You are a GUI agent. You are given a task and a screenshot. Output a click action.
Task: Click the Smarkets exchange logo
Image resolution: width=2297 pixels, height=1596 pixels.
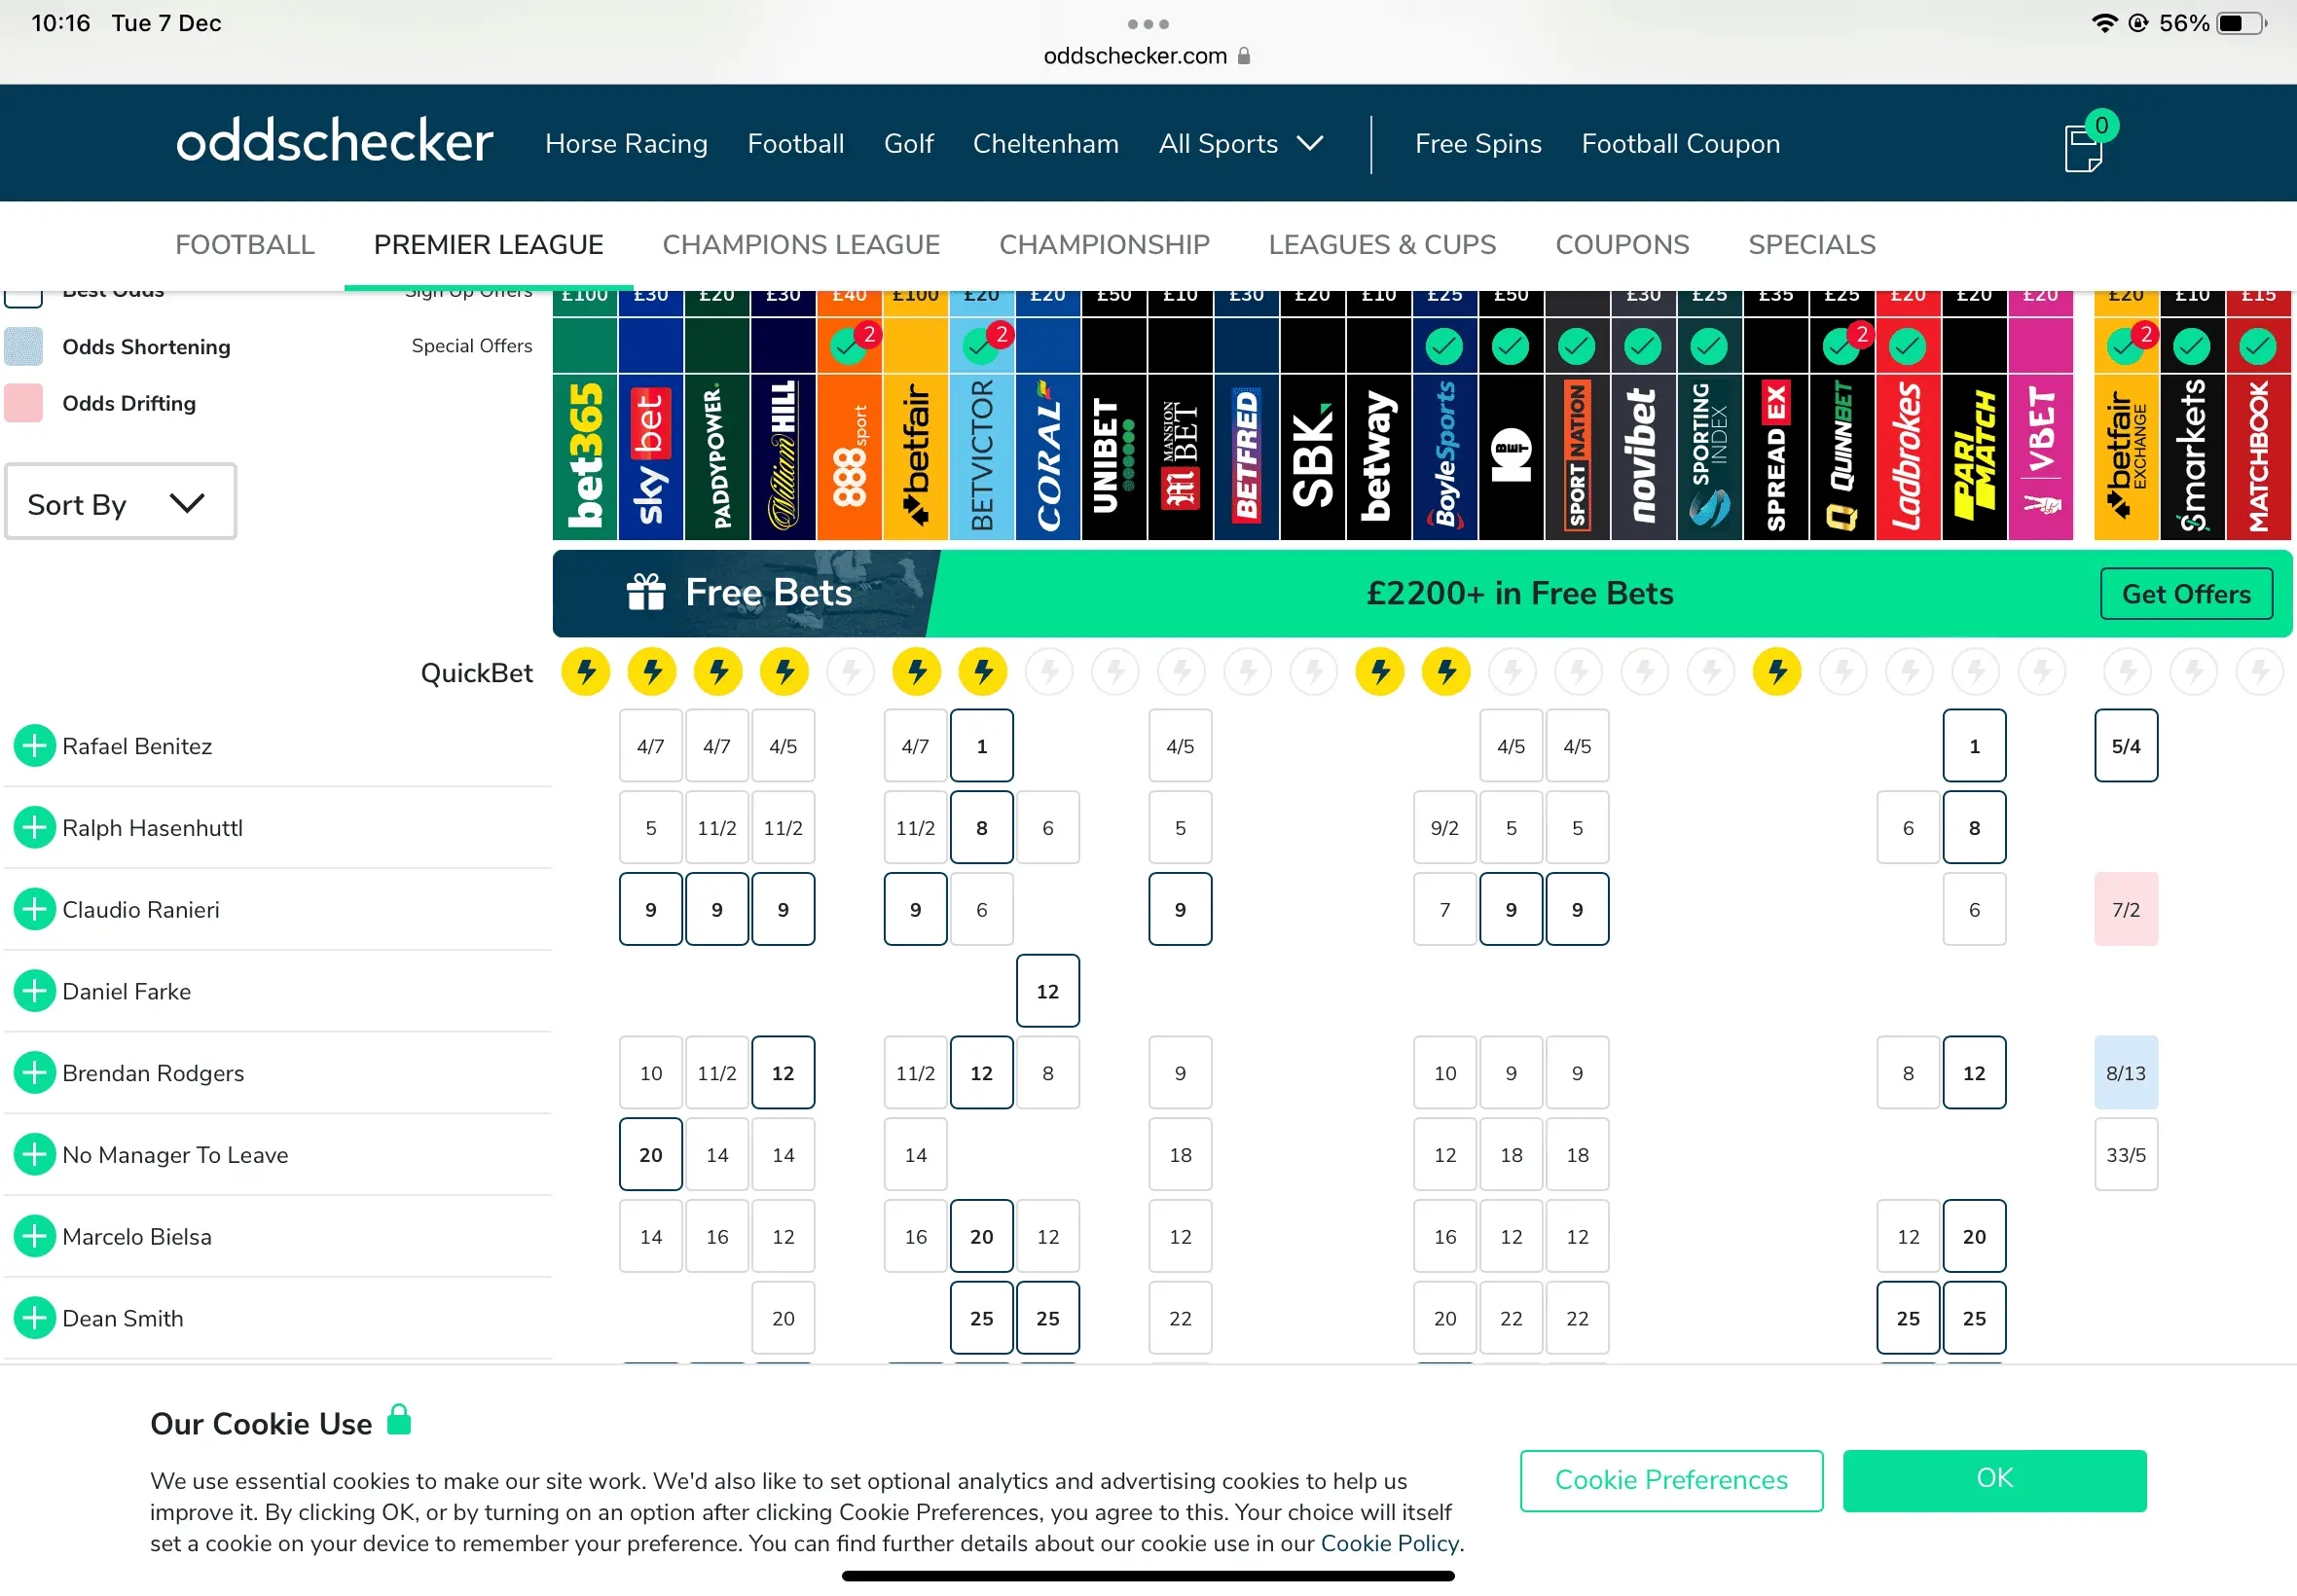2191,456
